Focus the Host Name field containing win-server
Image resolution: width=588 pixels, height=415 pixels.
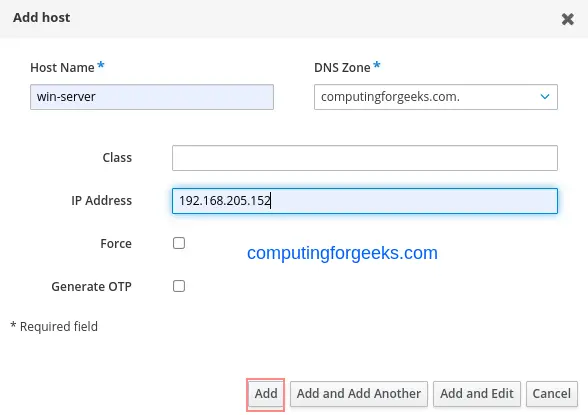[152, 97]
